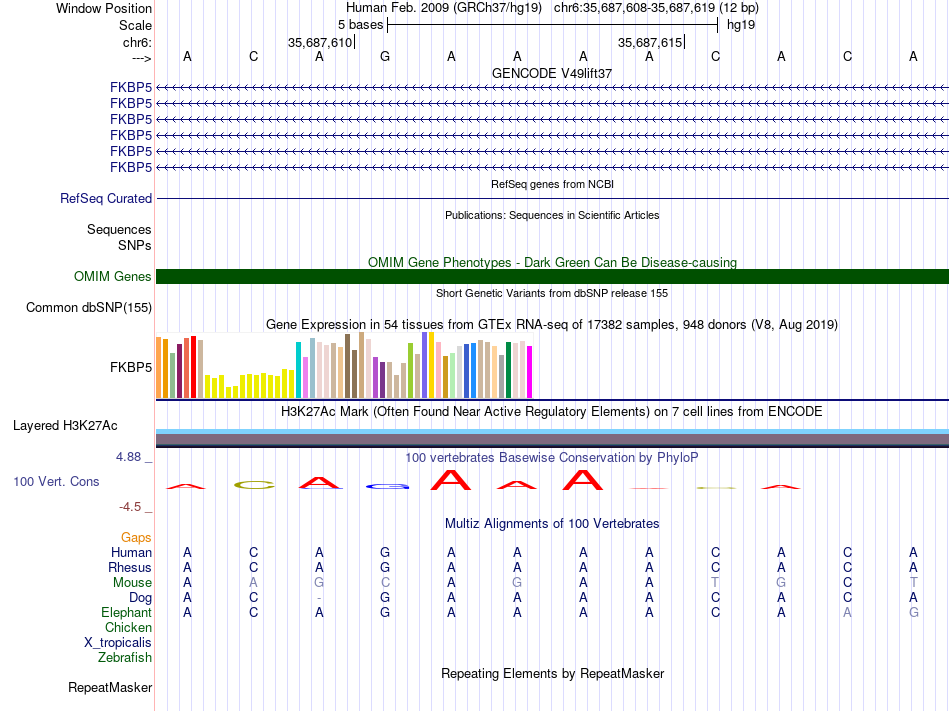Click the G base in chr6 sequence row

click(x=385, y=56)
